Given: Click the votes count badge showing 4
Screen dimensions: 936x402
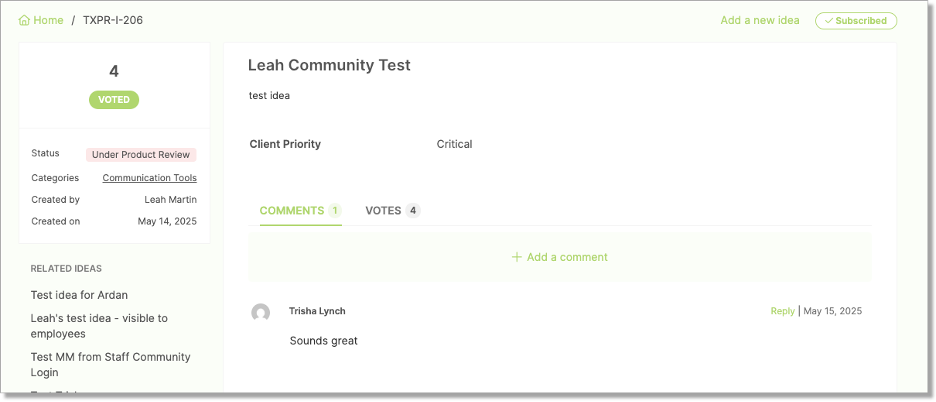Looking at the screenshot, I should 413,211.
